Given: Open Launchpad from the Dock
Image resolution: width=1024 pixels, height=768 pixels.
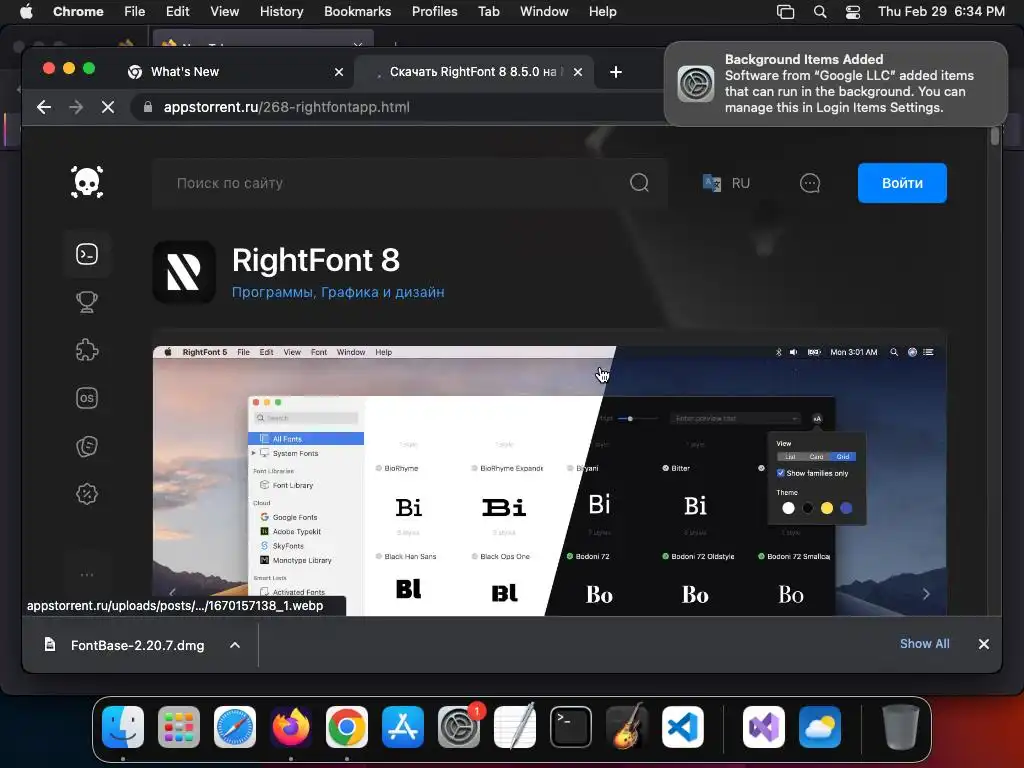Looking at the screenshot, I should pyautogui.click(x=179, y=727).
